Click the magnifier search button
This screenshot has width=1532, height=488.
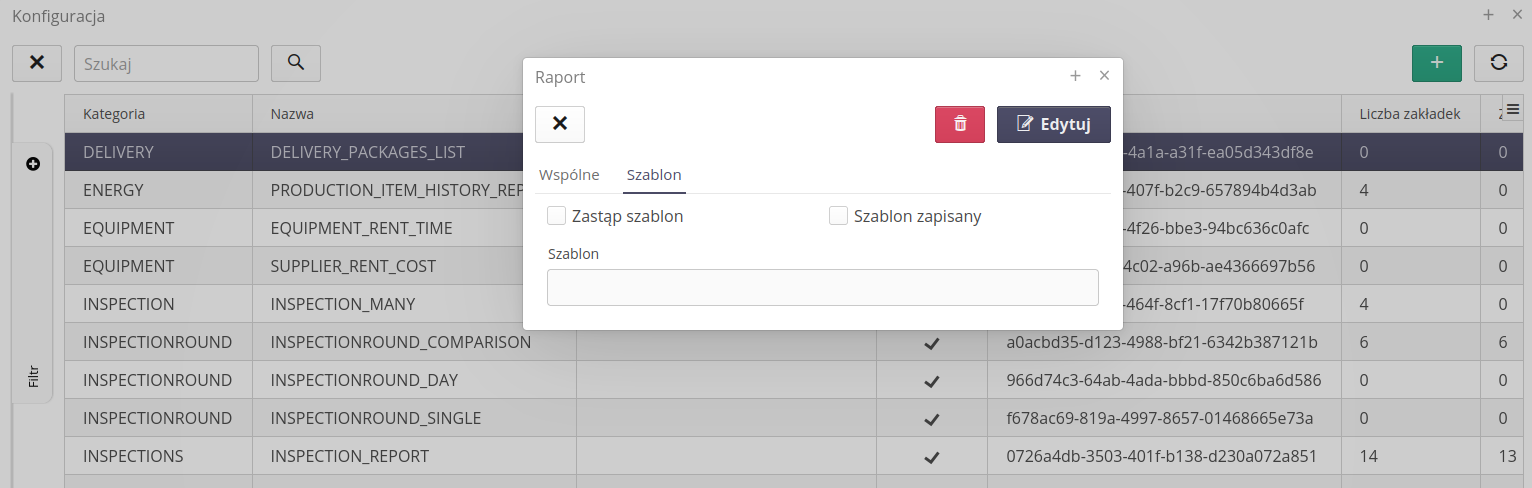296,62
